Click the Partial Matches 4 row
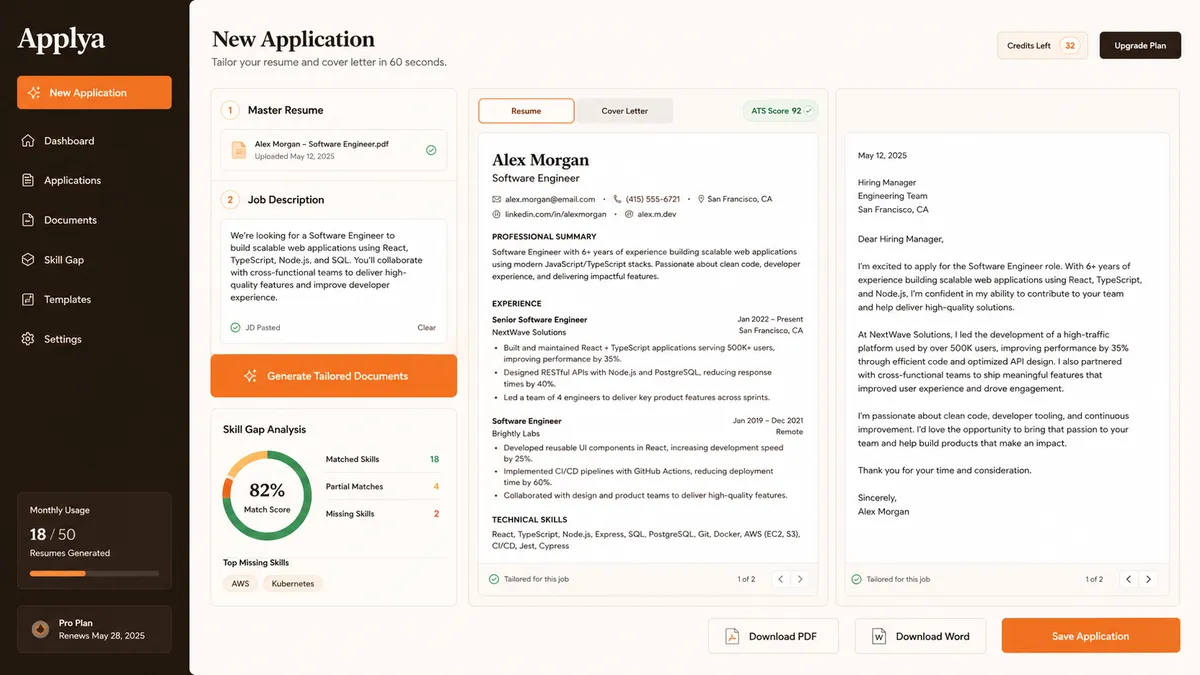This screenshot has width=1200, height=675. [x=382, y=487]
